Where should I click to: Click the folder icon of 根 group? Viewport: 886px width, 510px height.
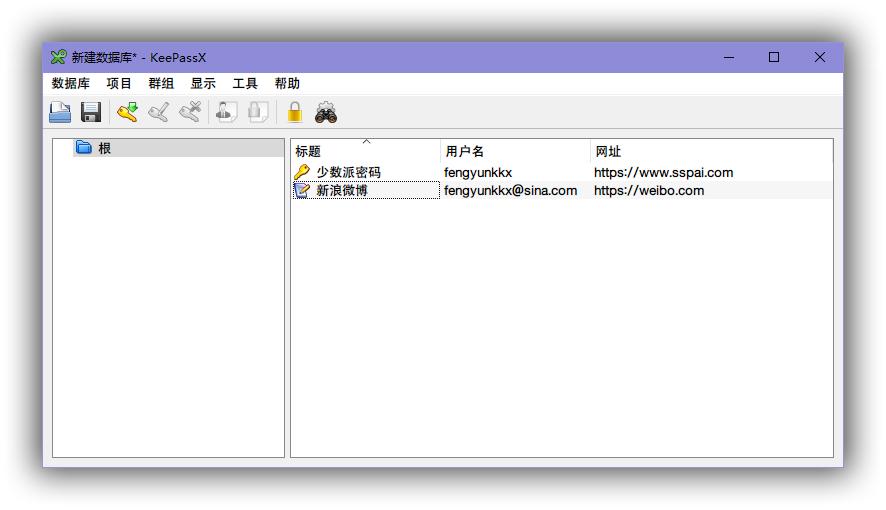[84, 147]
